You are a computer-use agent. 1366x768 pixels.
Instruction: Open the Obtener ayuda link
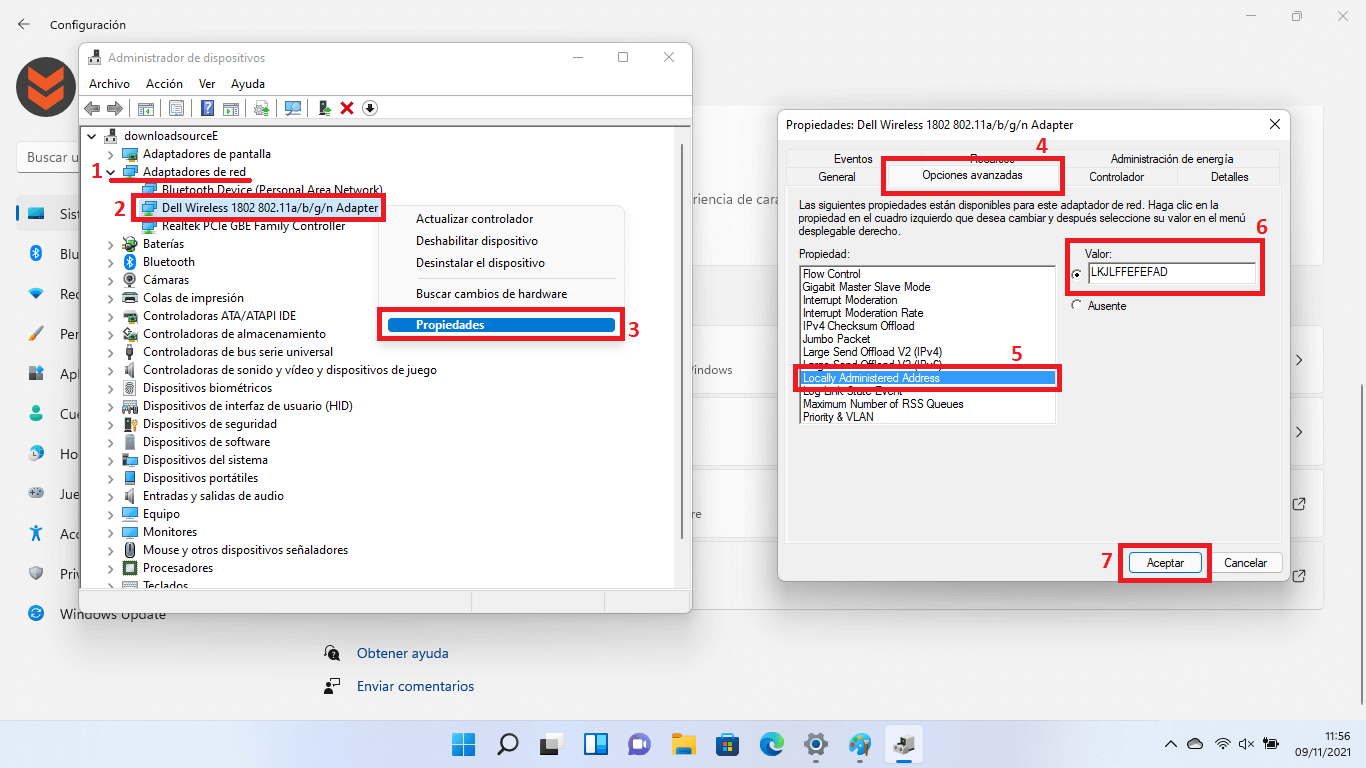402,653
